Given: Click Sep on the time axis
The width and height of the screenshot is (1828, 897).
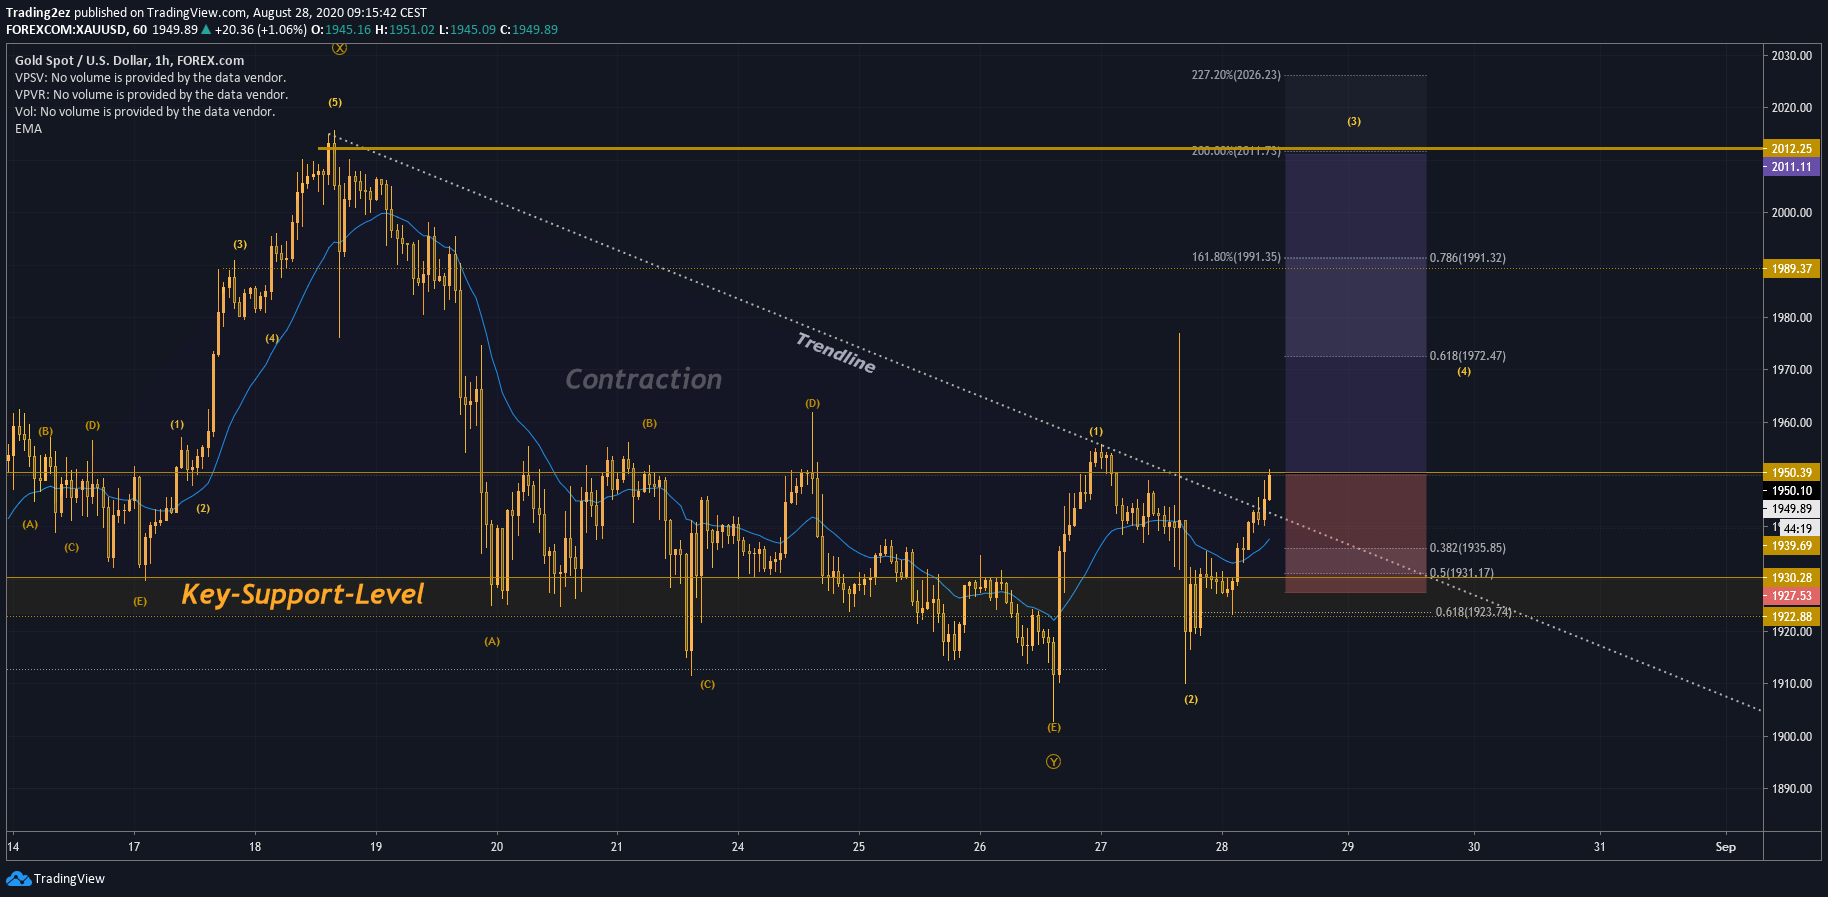Looking at the screenshot, I should click(1726, 847).
